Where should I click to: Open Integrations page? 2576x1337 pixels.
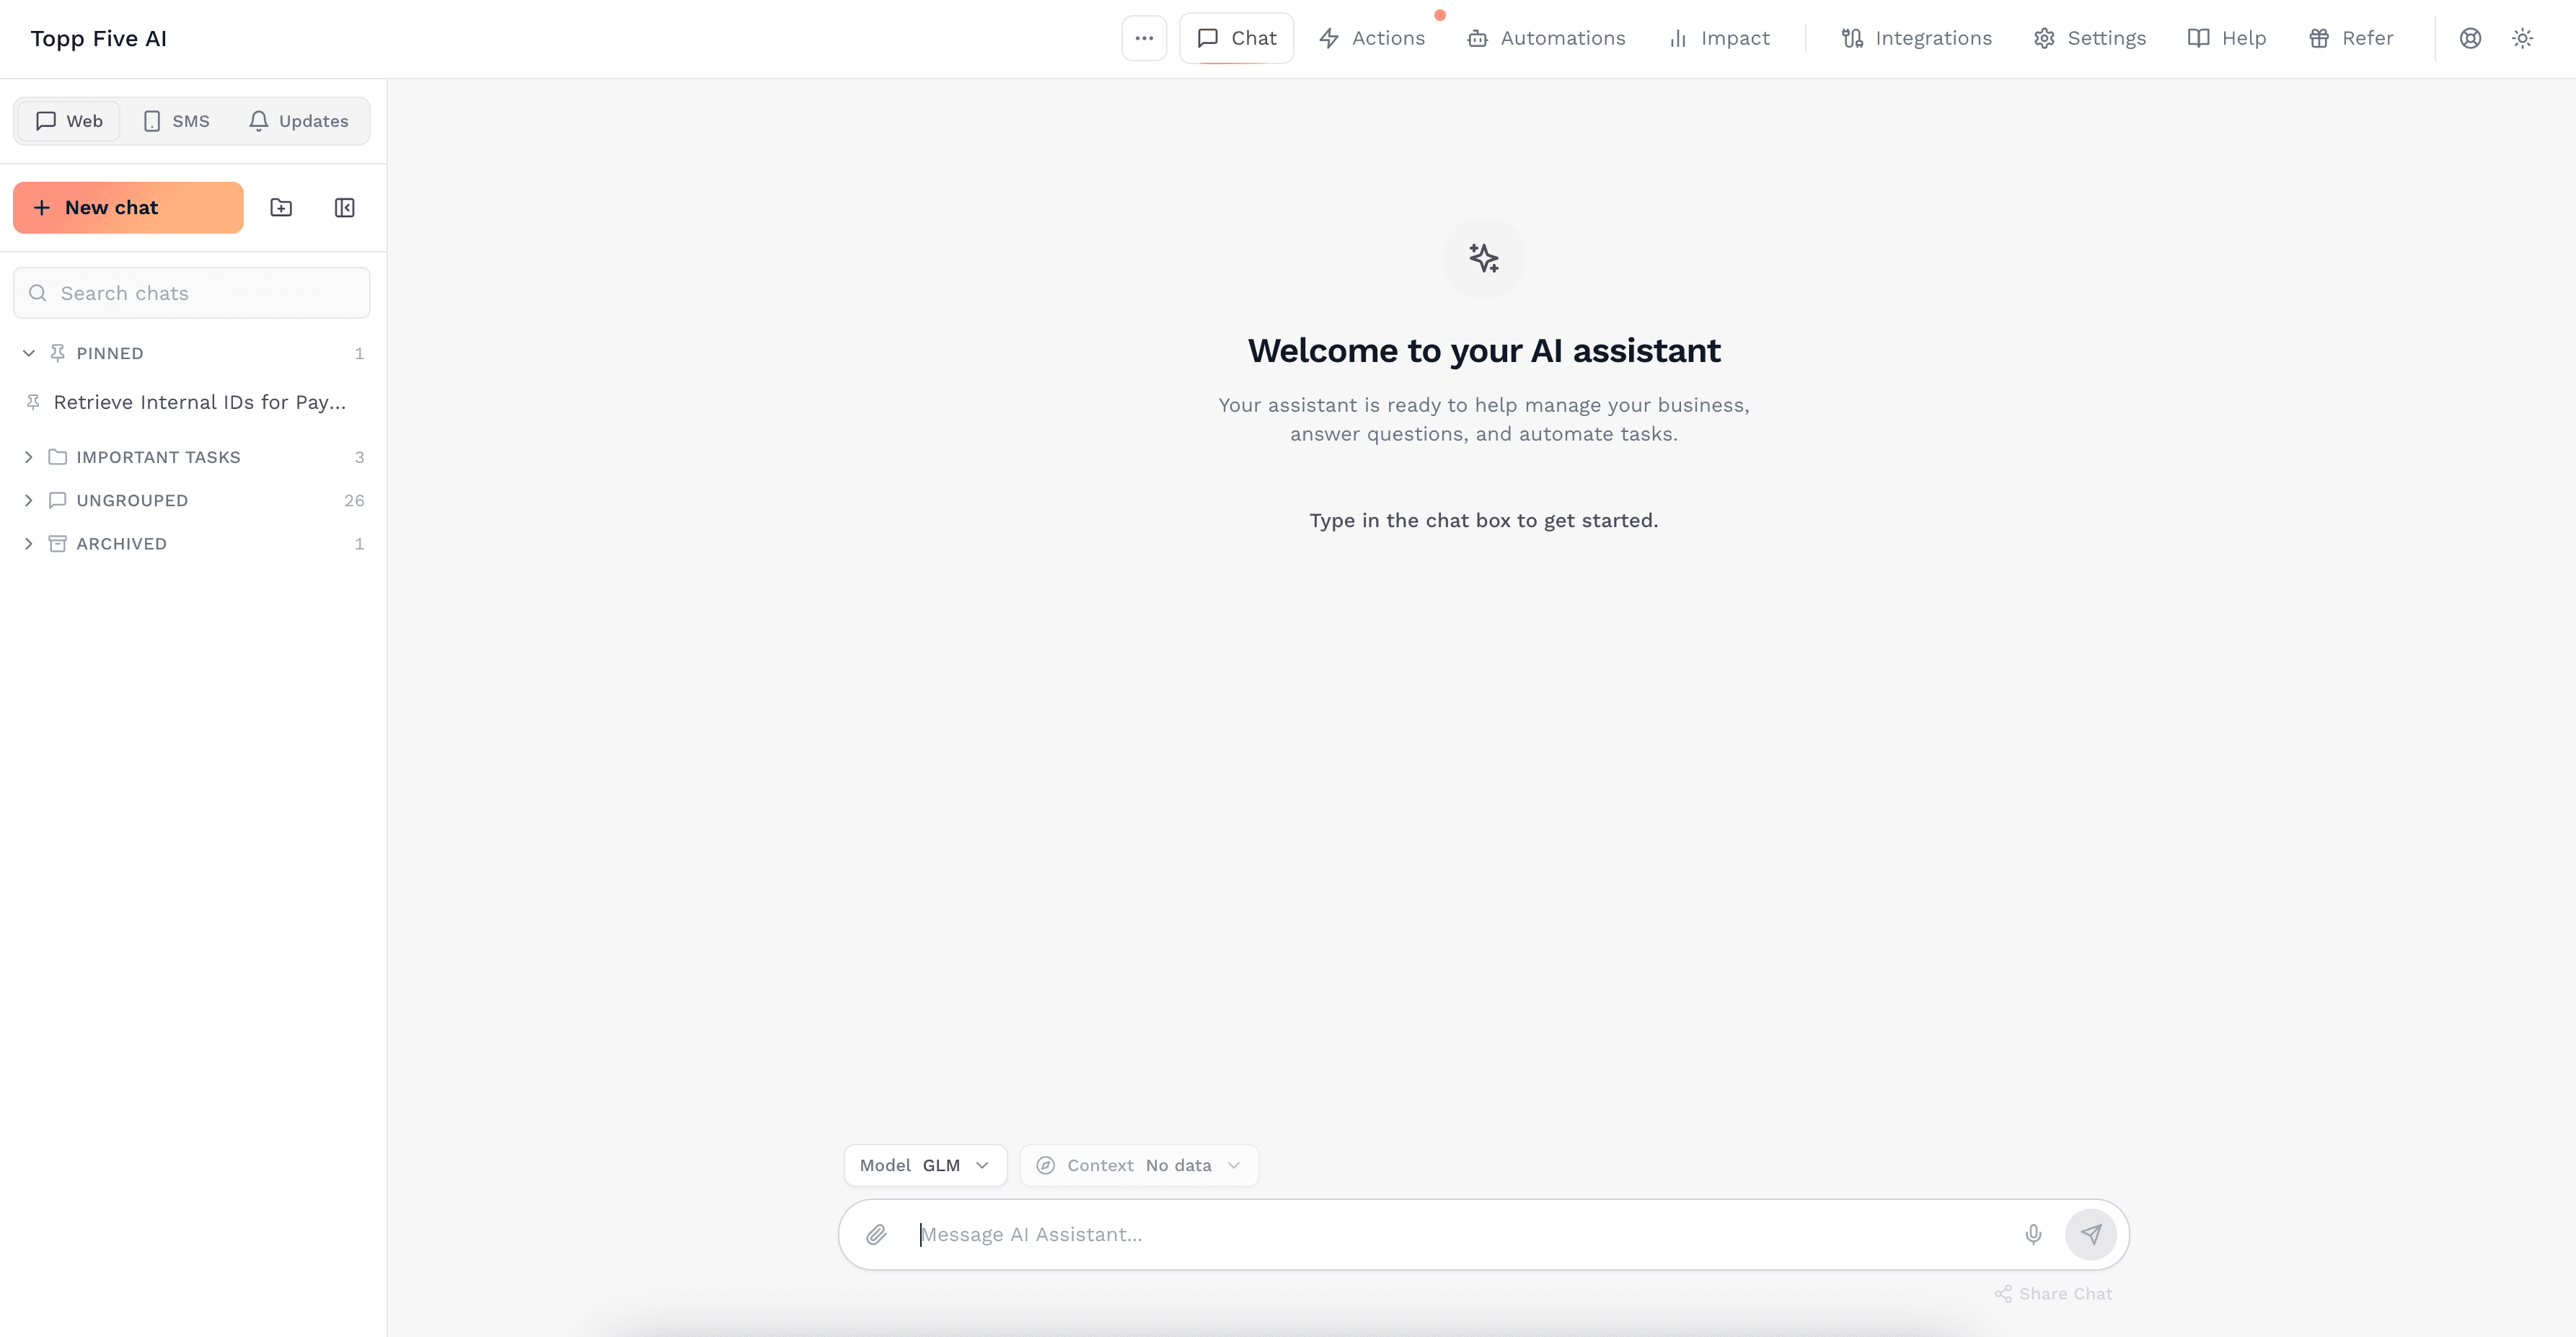[x=1917, y=38]
